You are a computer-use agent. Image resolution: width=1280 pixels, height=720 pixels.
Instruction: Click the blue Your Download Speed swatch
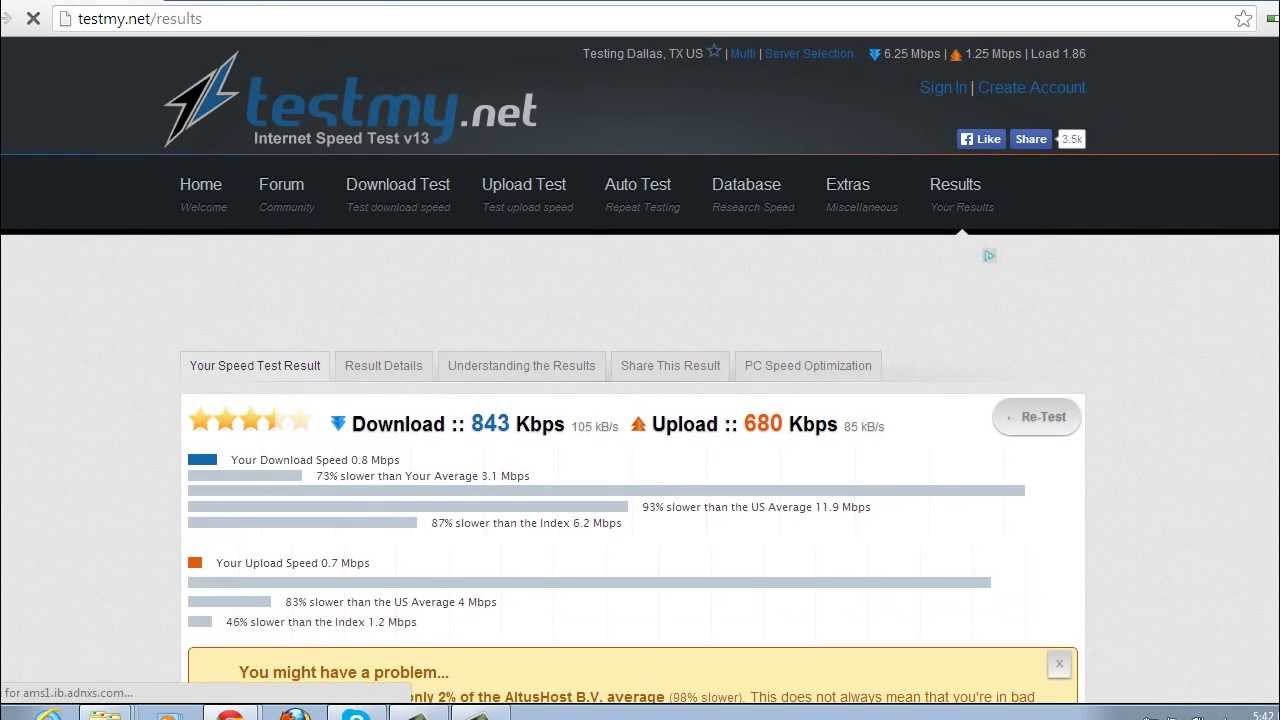coord(202,460)
